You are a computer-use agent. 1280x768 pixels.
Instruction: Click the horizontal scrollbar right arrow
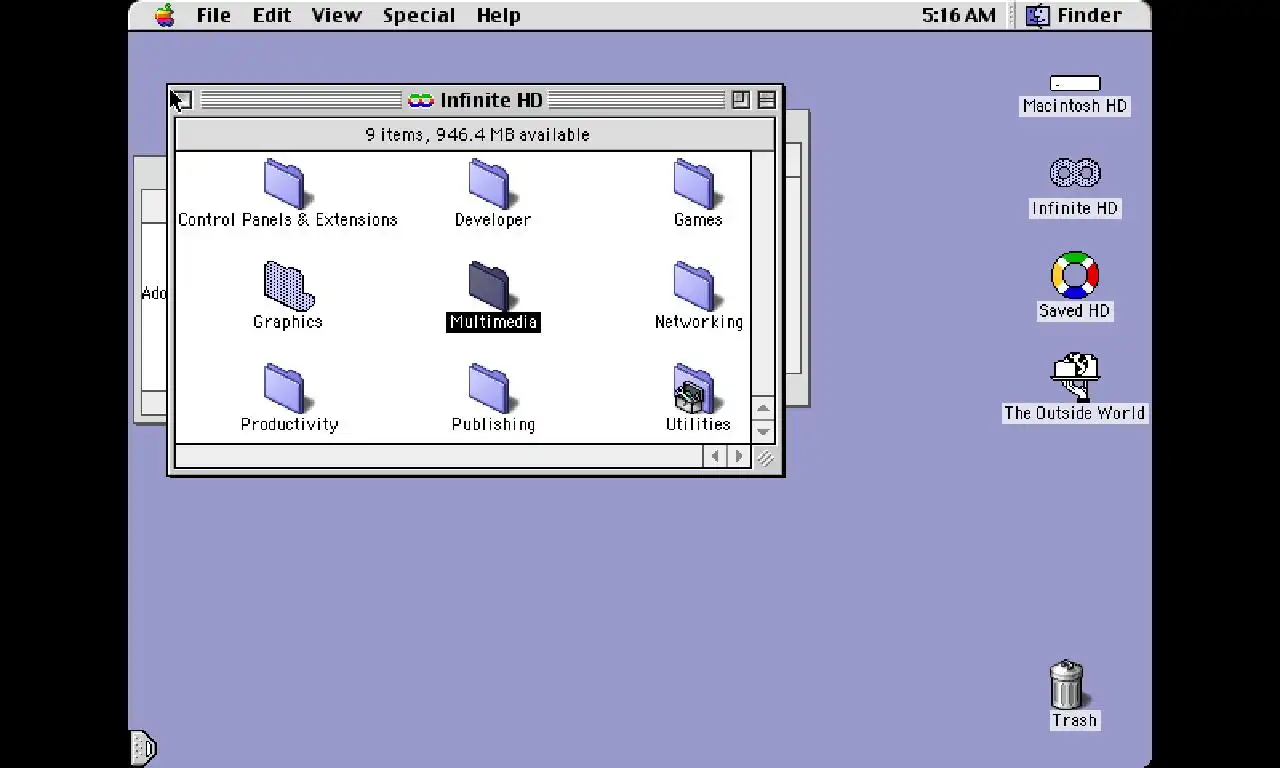[x=739, y=457]
